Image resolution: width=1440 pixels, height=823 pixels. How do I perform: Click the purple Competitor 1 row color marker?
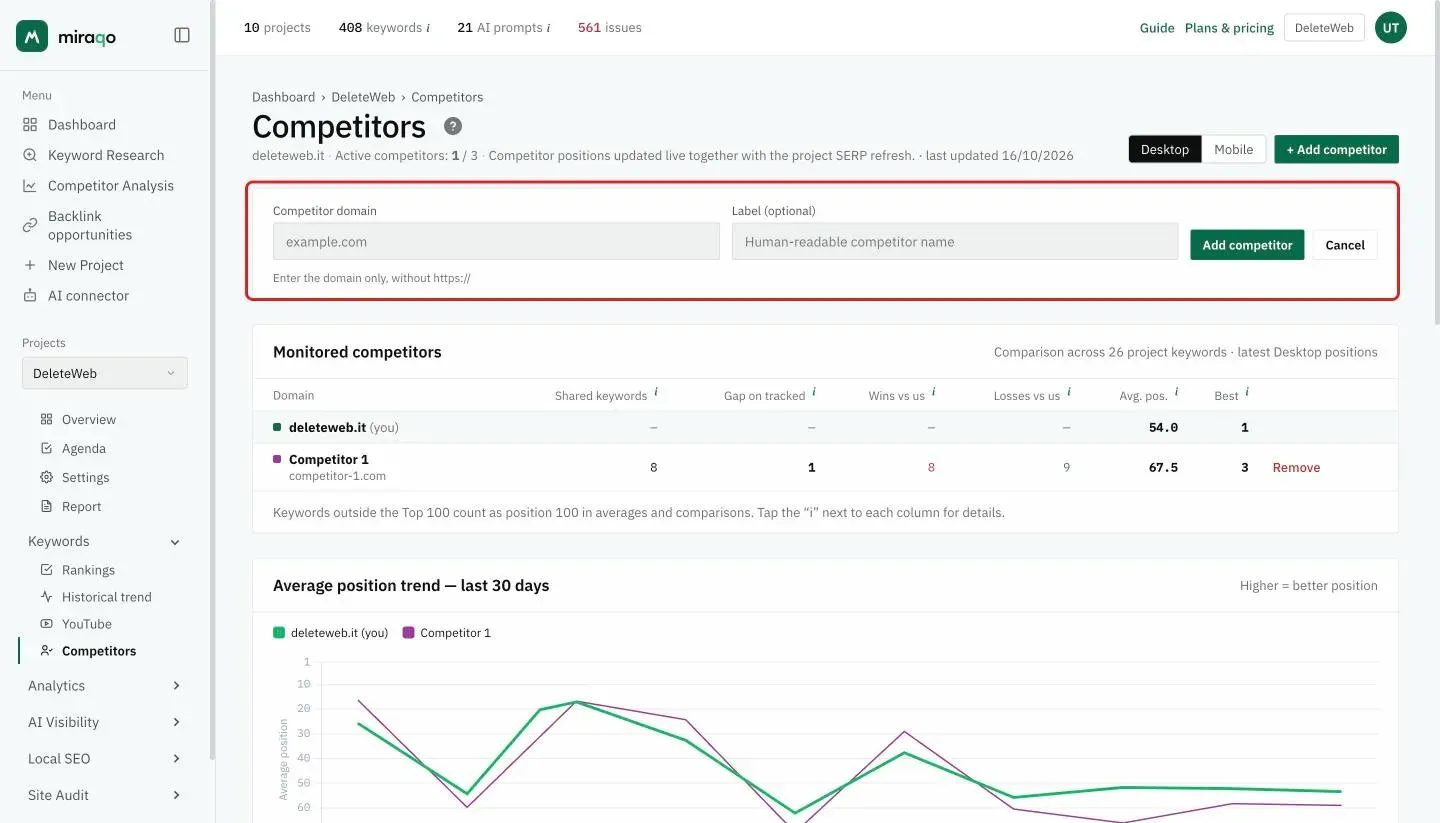tap(277, 459)
